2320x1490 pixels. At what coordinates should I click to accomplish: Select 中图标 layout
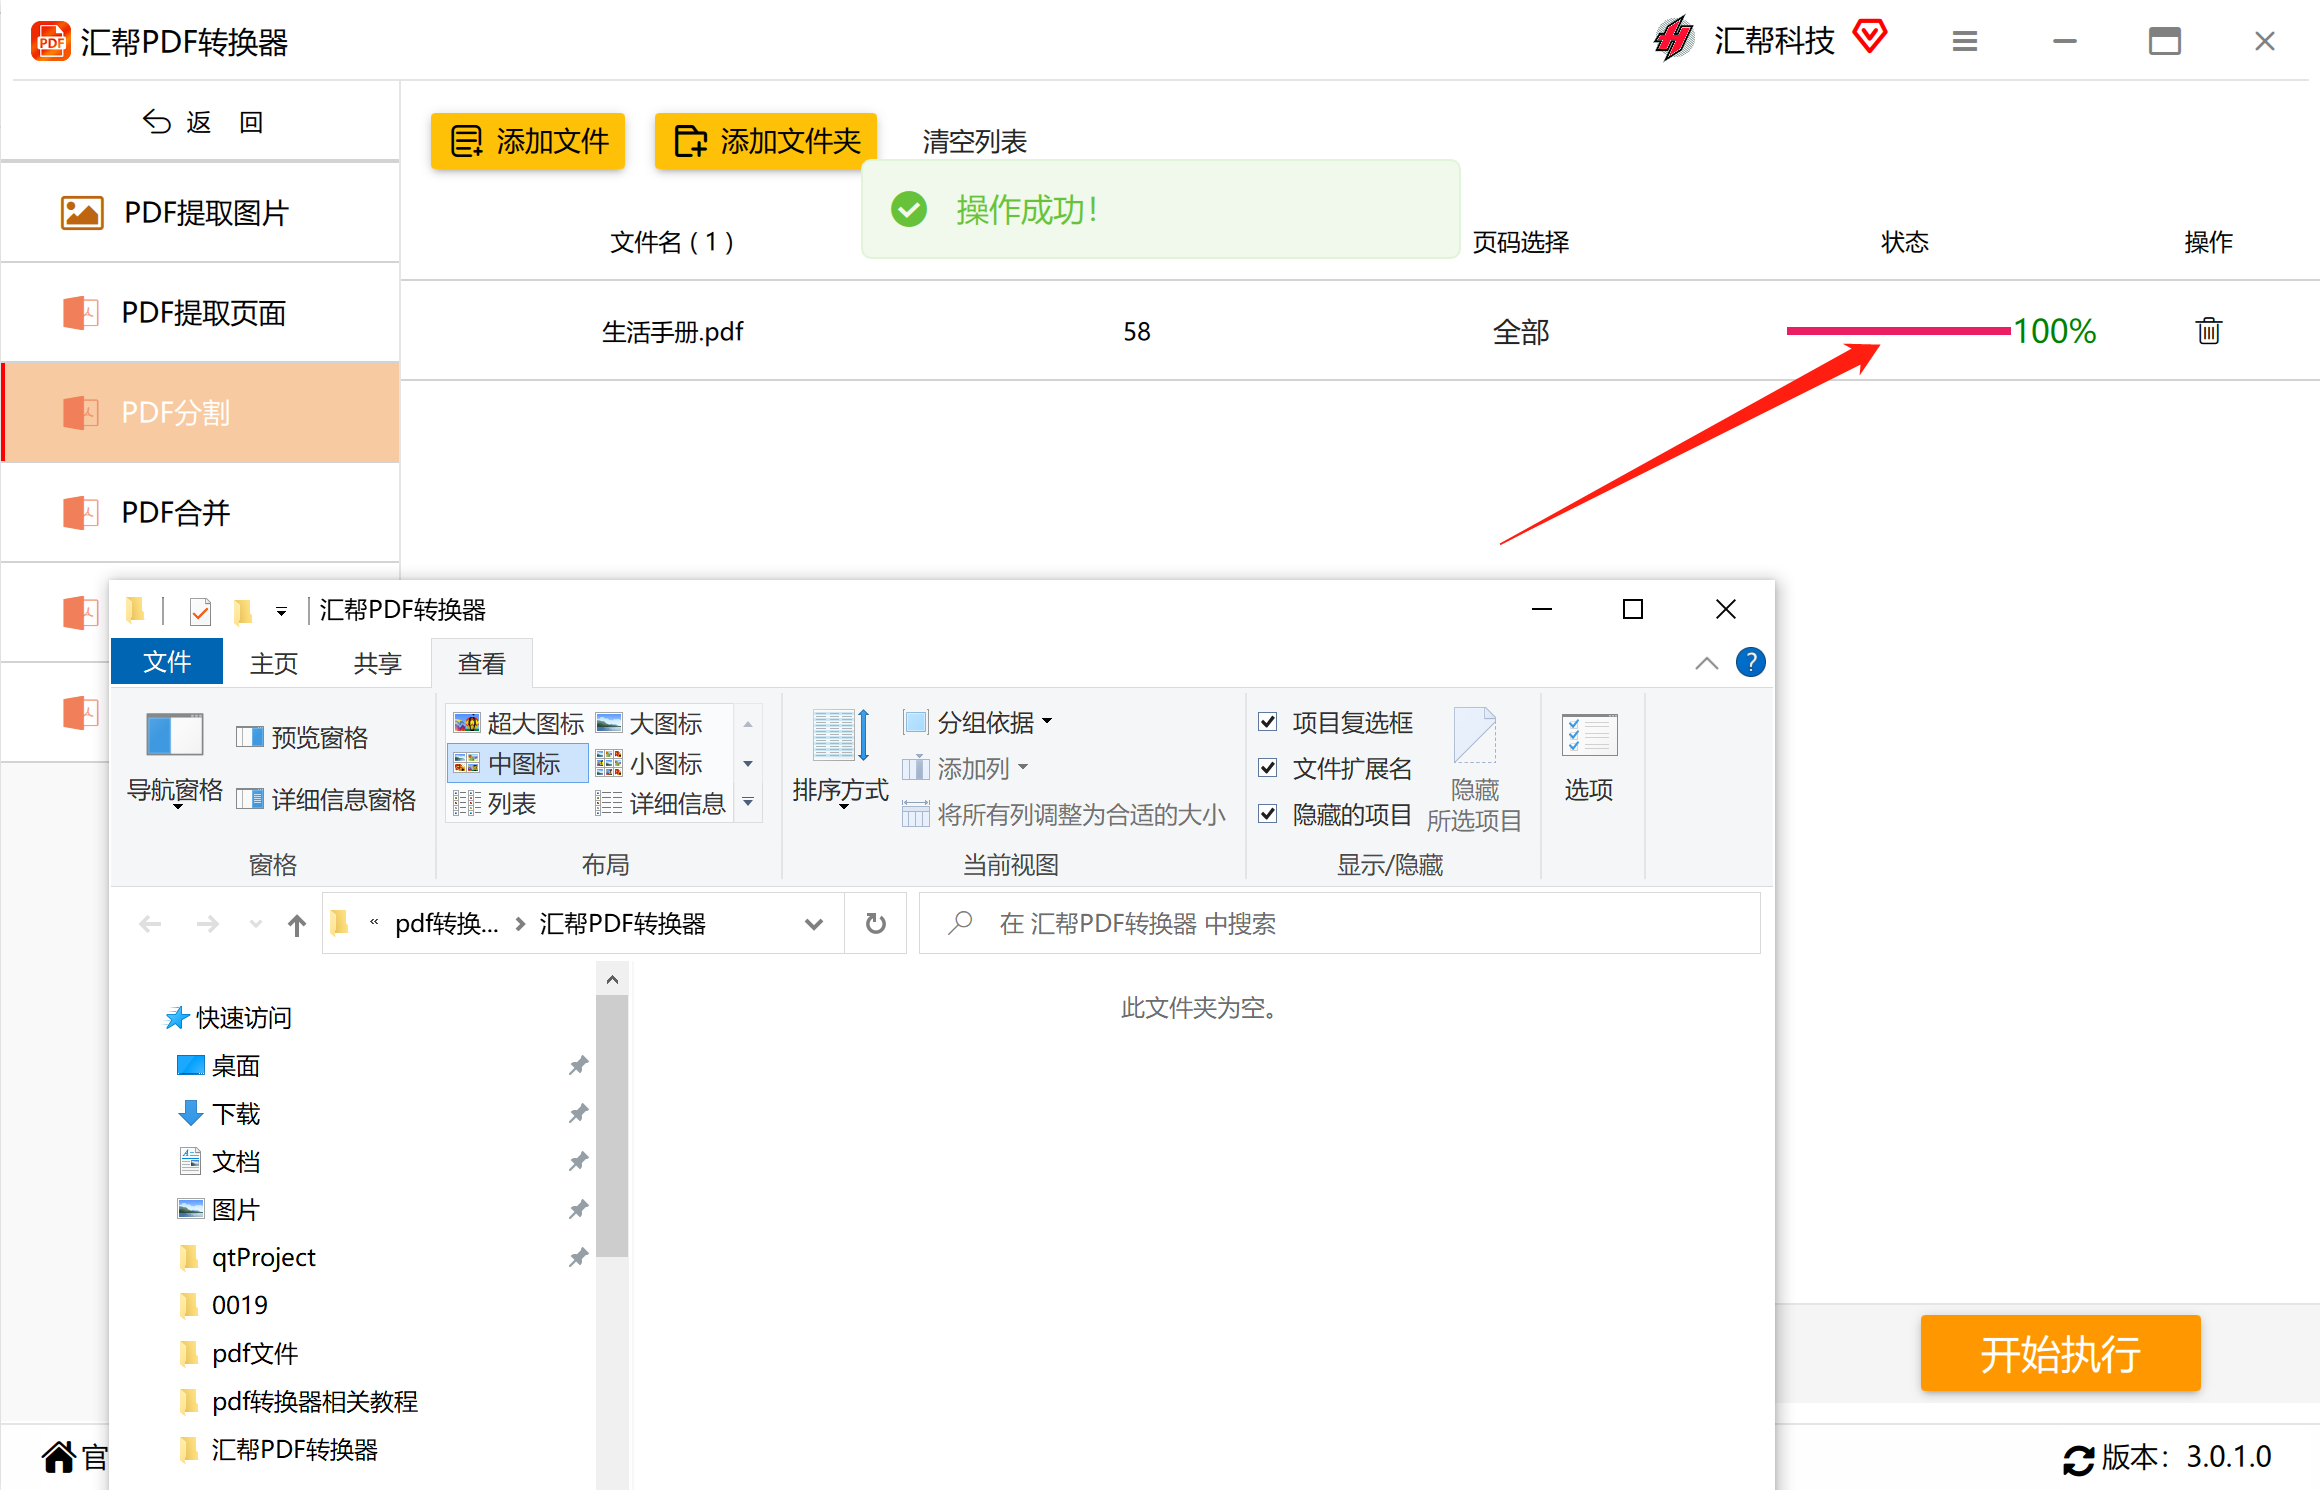517,763
